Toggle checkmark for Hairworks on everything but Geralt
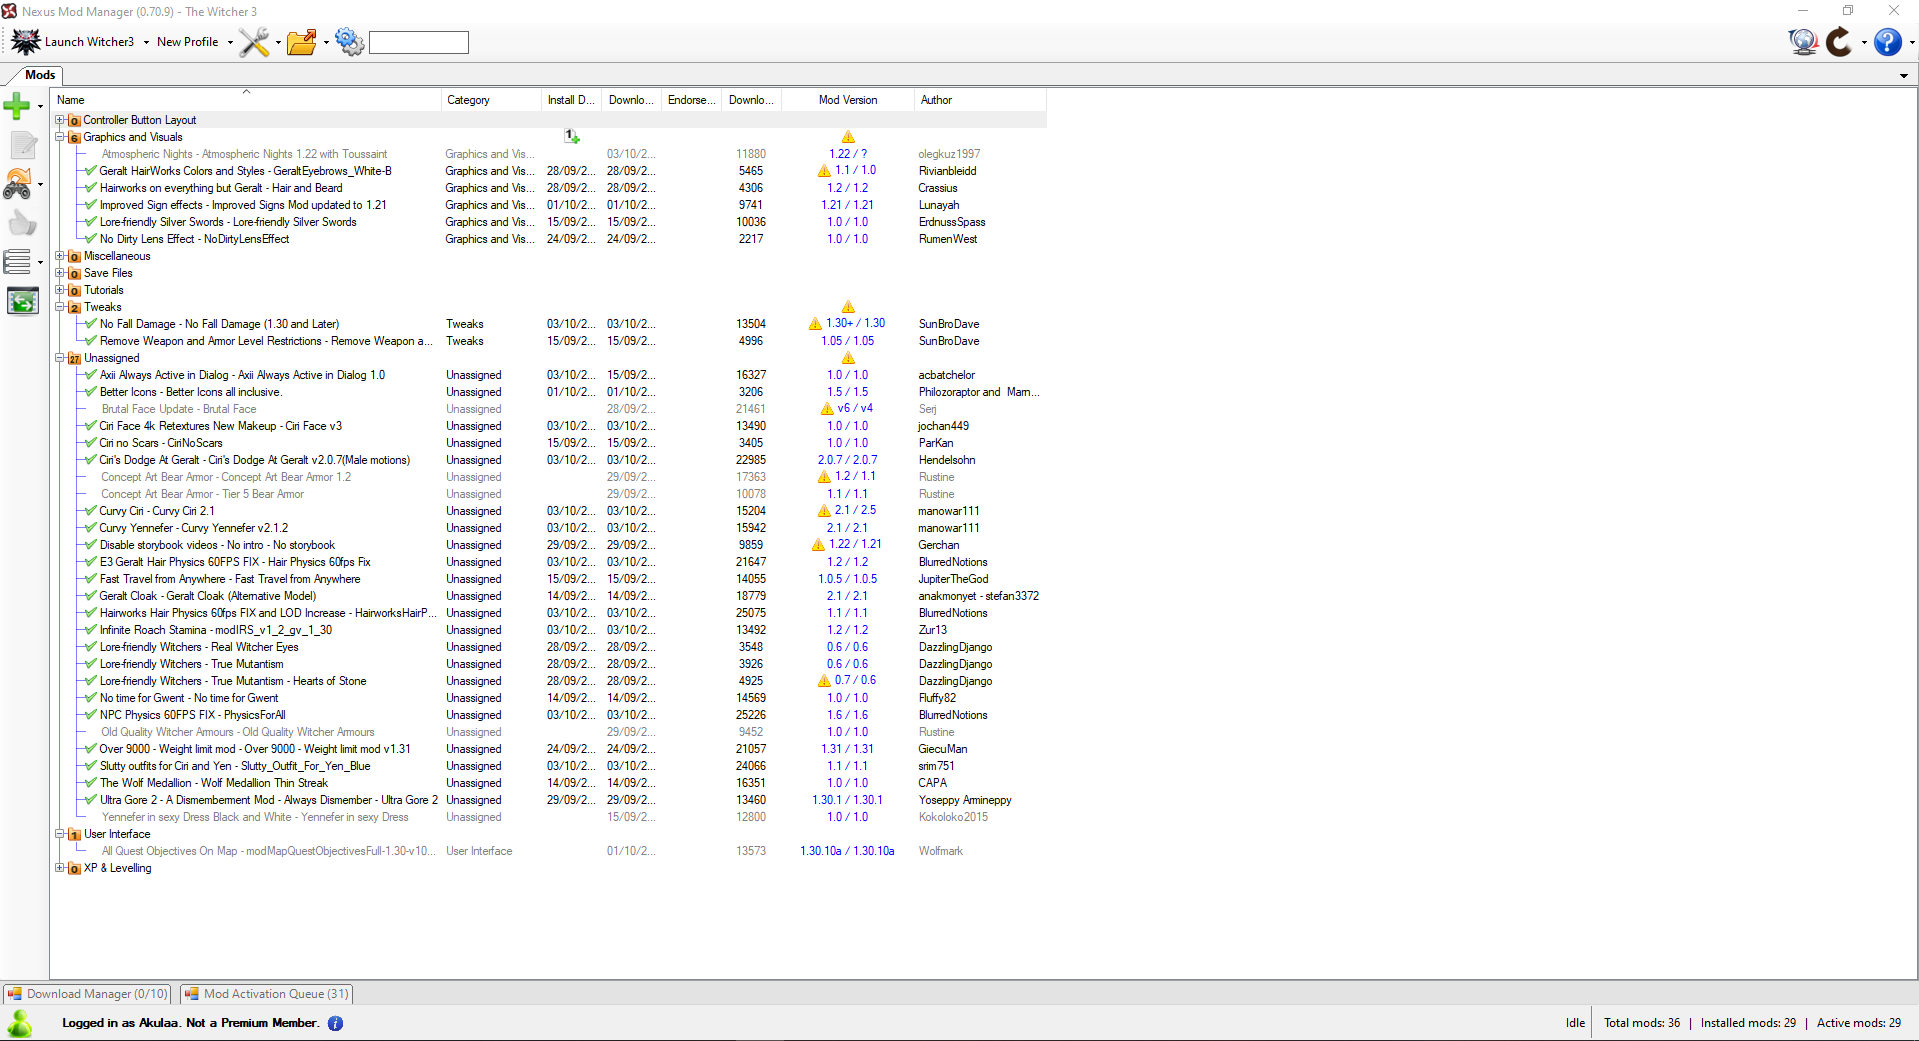 click(x=91, y=188)
